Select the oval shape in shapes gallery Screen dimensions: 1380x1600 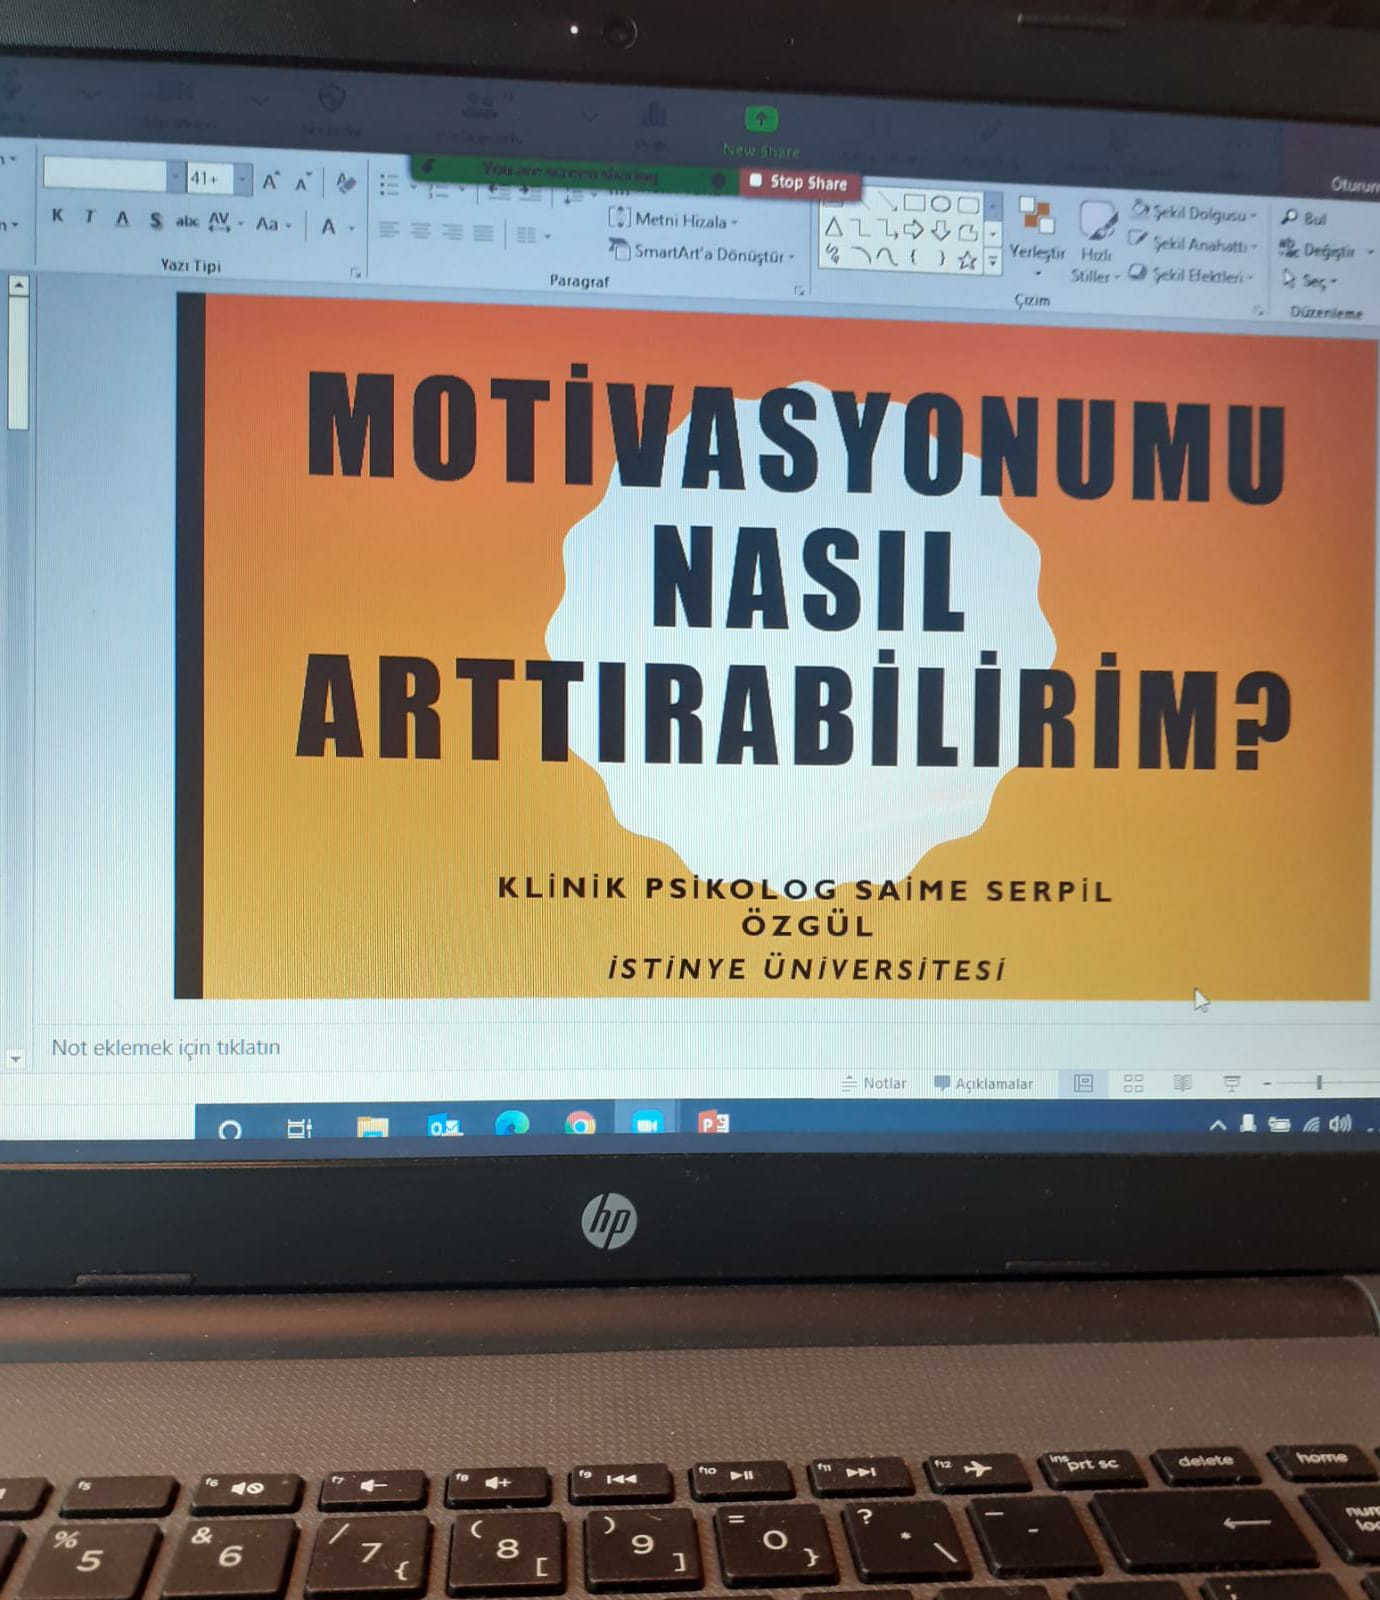point(940,204)
